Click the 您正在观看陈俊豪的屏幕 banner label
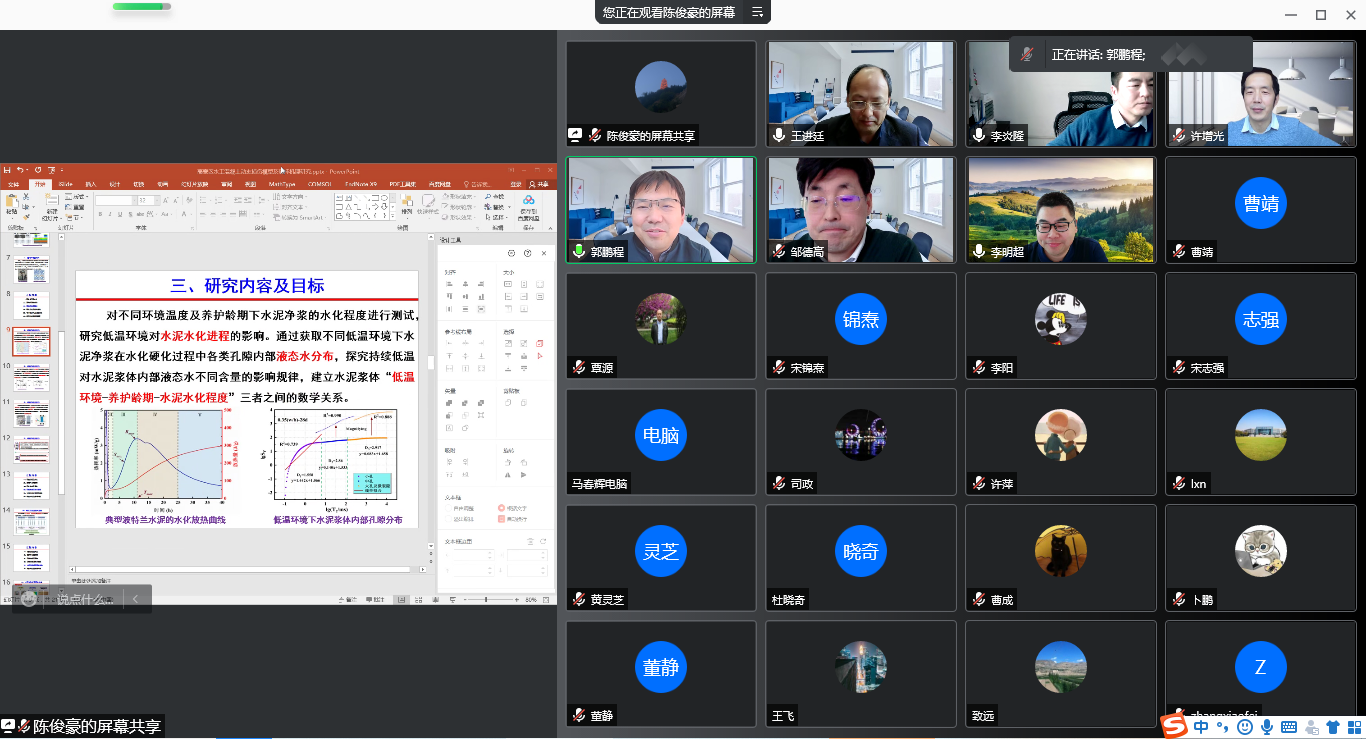The width and height of the screenshot is (1366, 739). tap(668, 12)
